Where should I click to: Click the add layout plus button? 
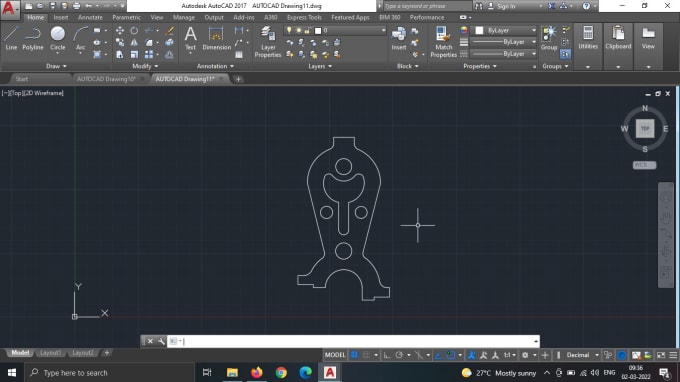(x=107, y=353)
